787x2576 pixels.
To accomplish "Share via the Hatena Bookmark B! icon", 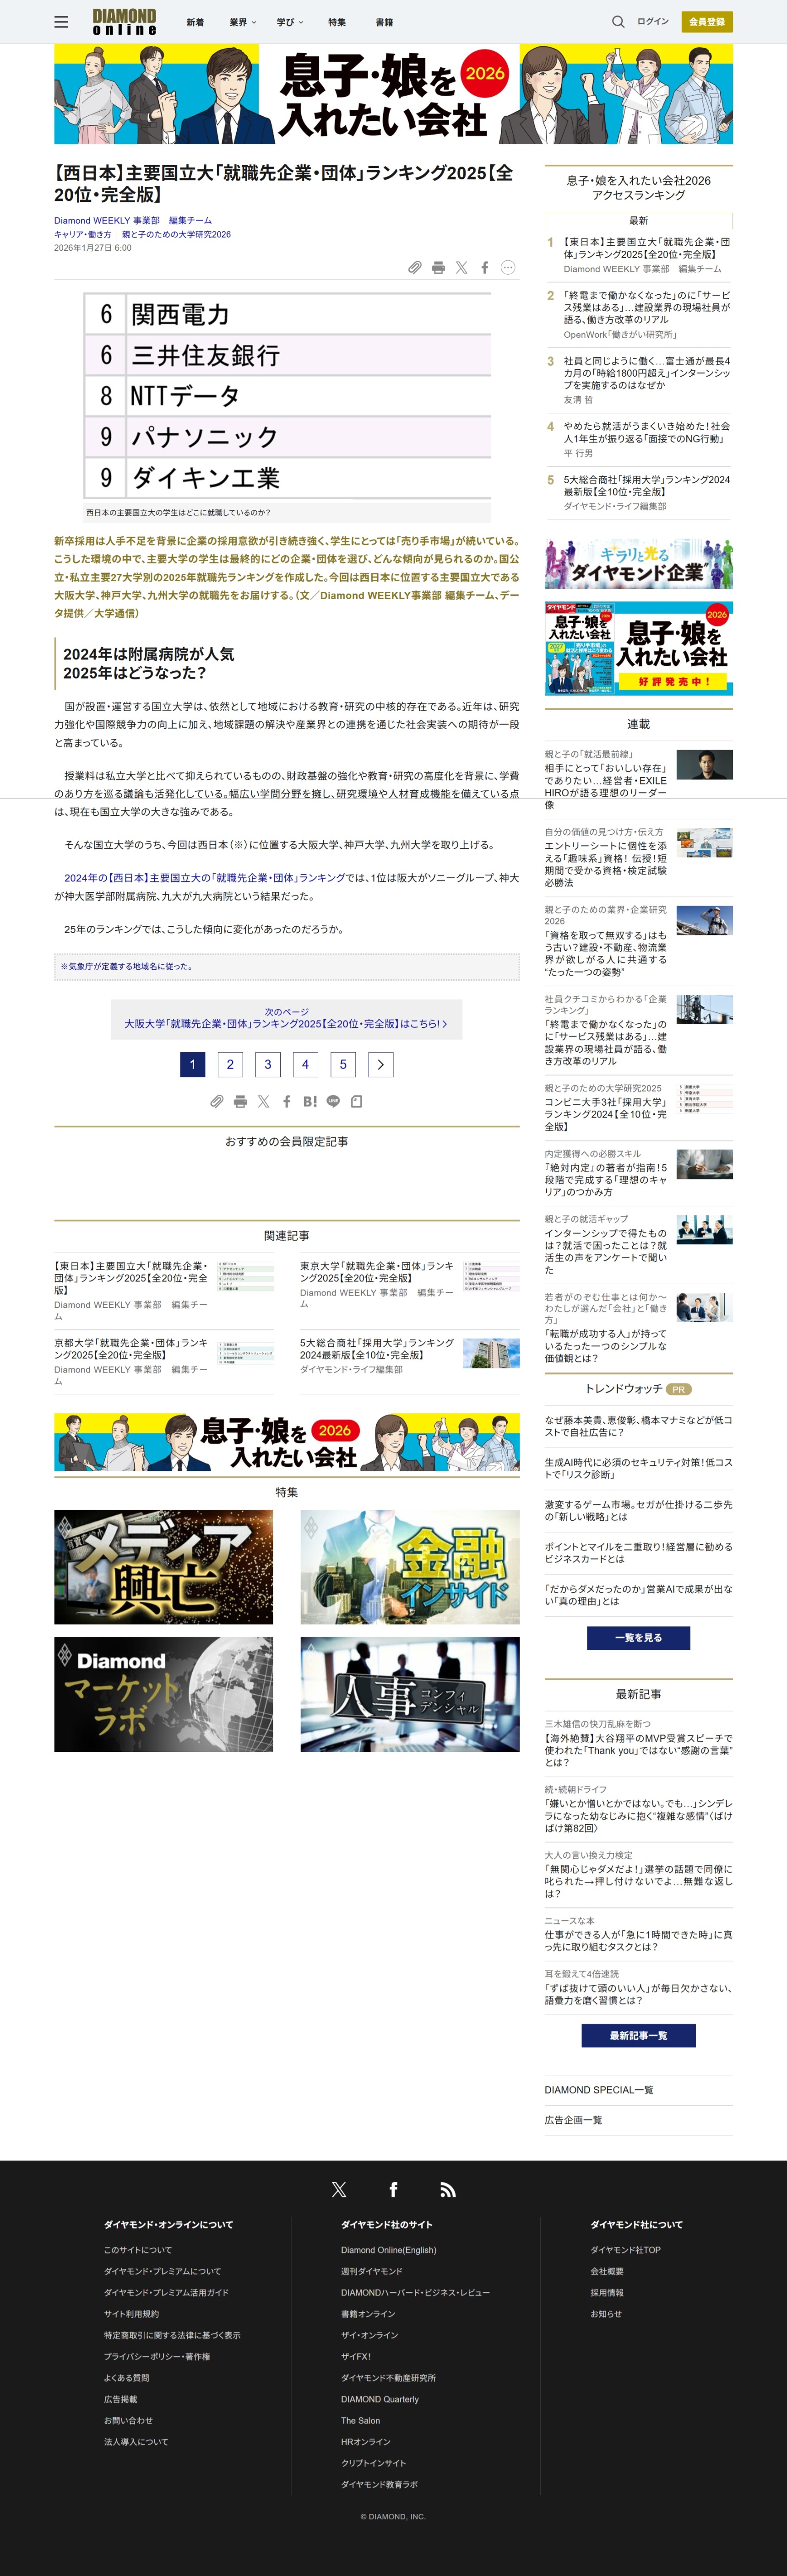I will click(x=310, y=1101).
